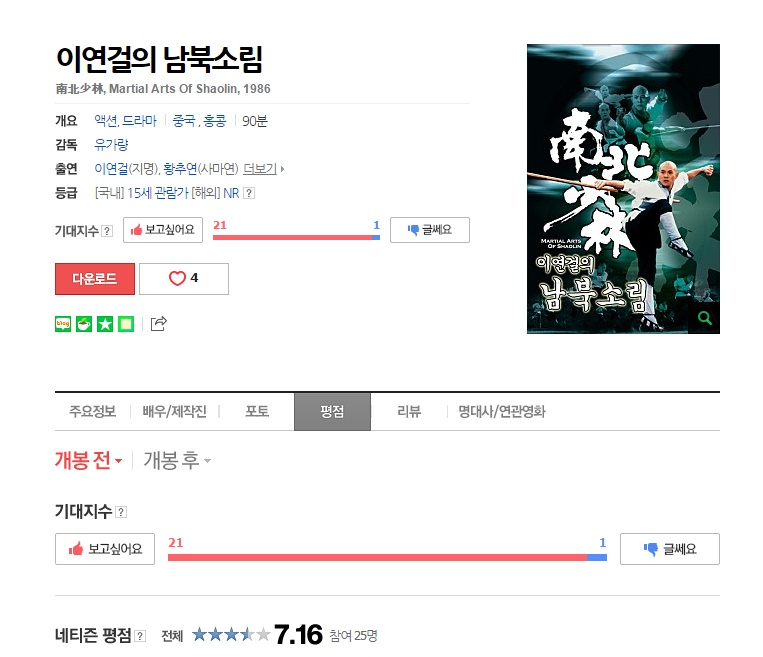
Task: Toggle the heart like button showing 4
Action: 184,279
